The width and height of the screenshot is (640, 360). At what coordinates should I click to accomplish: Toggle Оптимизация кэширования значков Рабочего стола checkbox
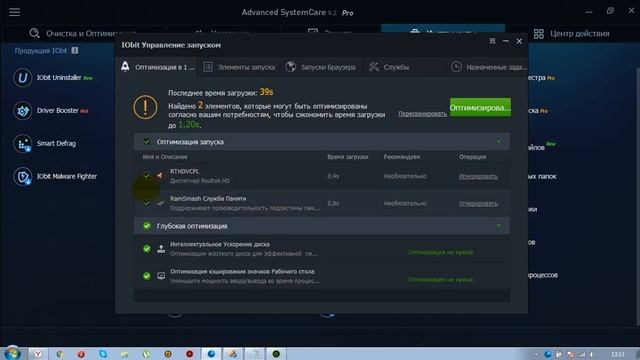[x=147, y=276]
